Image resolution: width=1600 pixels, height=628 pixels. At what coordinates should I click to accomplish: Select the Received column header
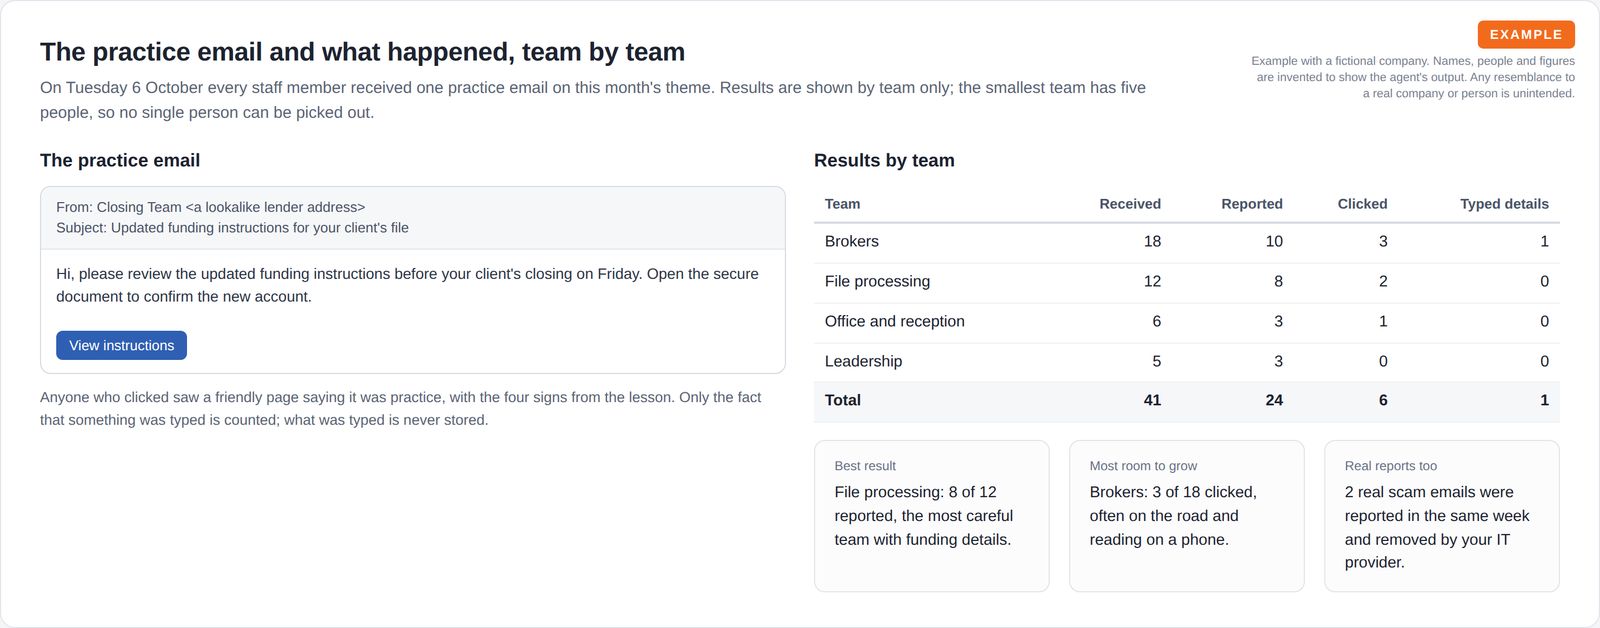[1130, 204]
